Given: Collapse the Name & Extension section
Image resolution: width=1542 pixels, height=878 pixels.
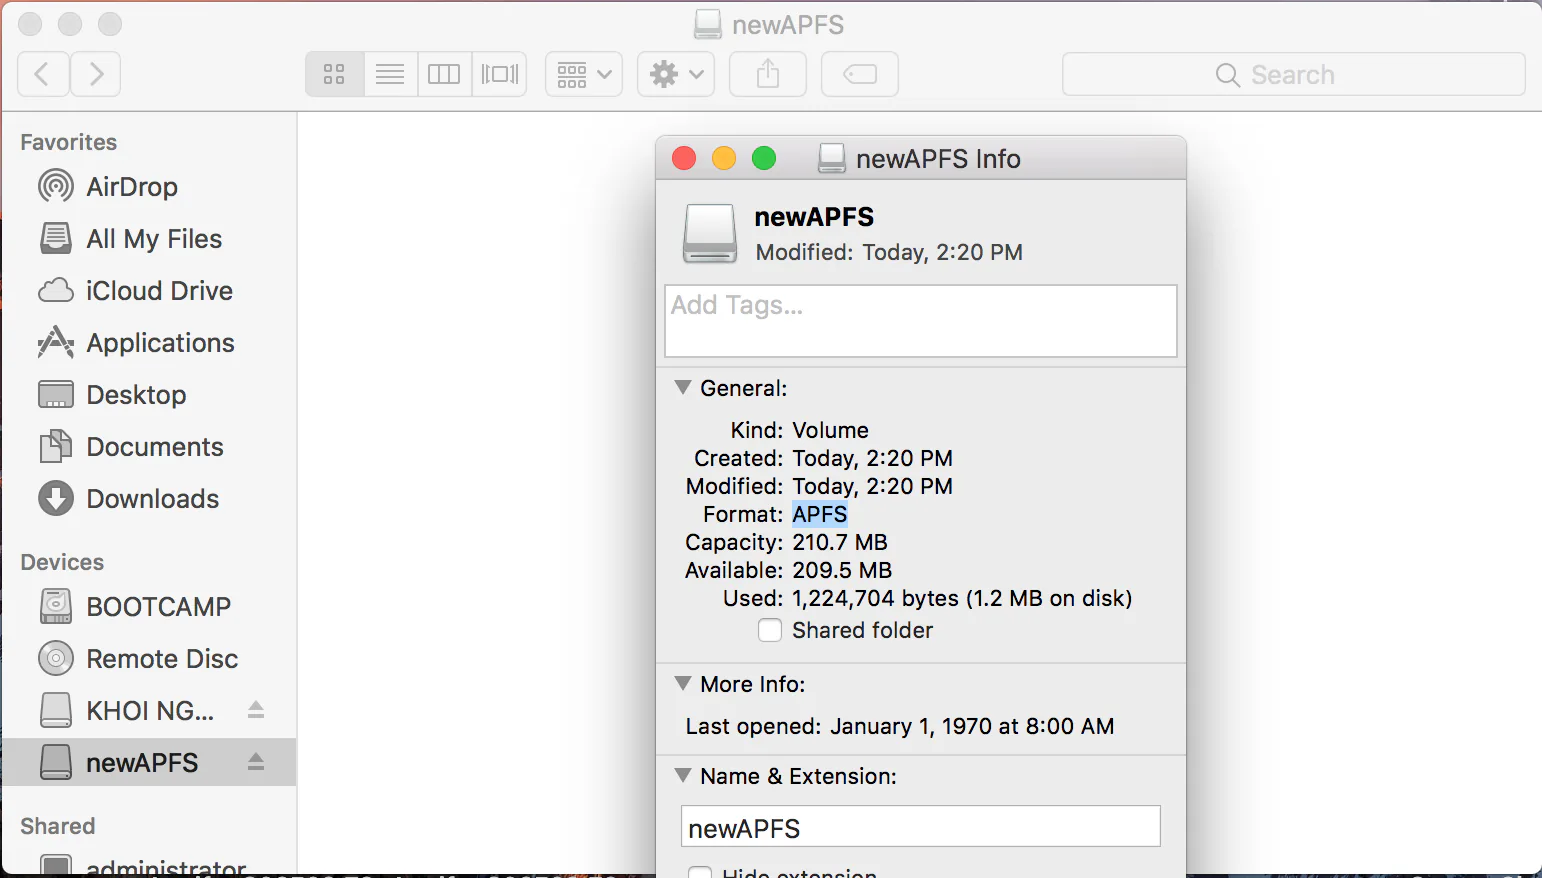Looking at the screenshot, I should (683, 776).
